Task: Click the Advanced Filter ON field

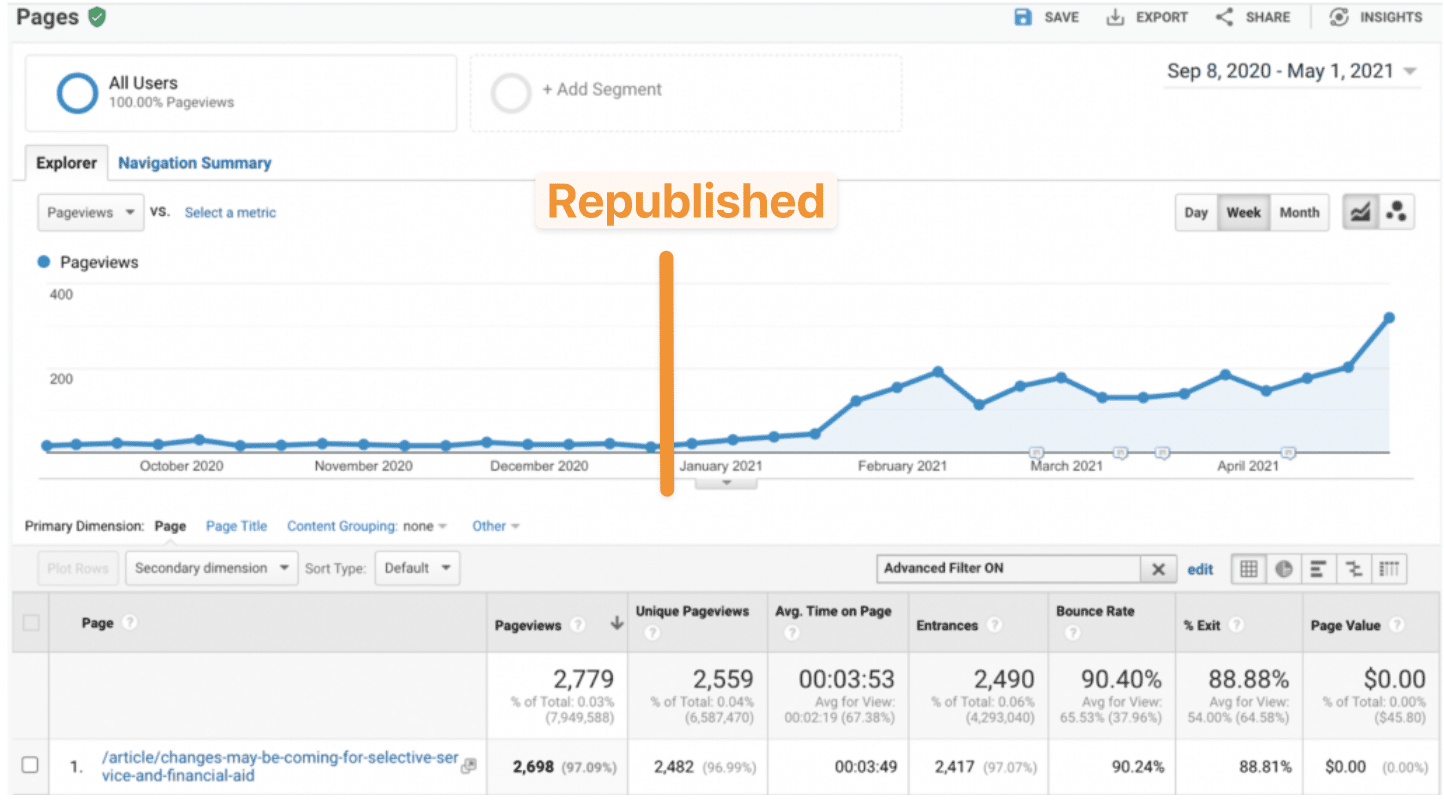Action: [1007, 568]
